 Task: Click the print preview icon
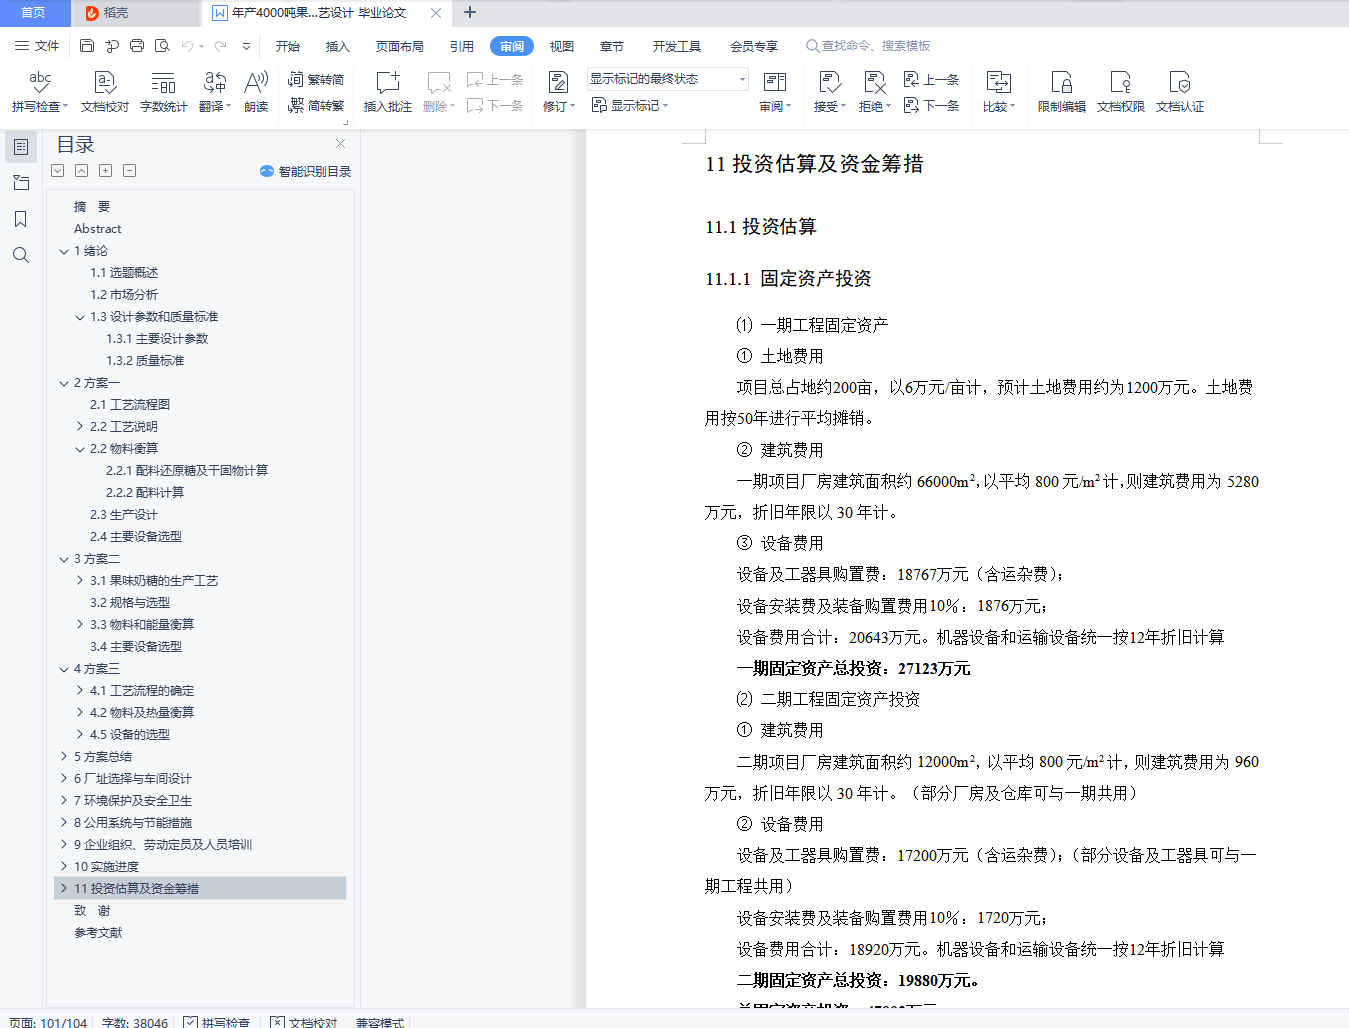click(162, 46)
